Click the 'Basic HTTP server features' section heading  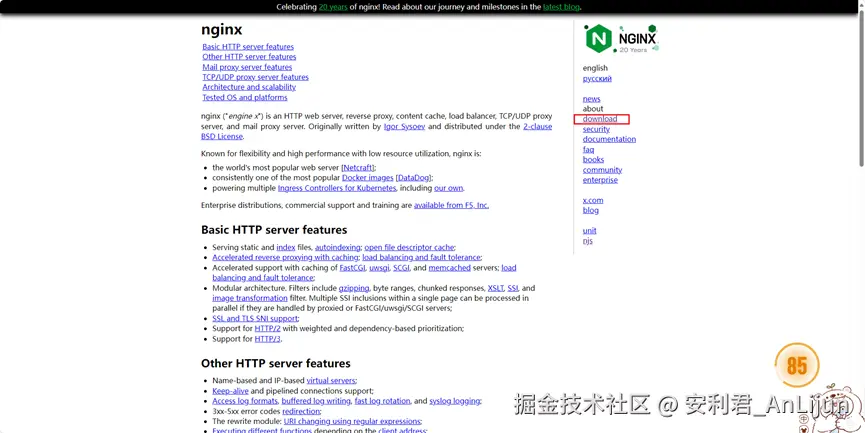coord(274,229)
